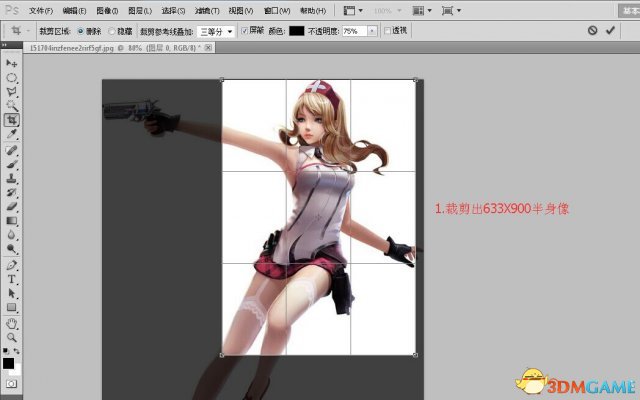Open the 编辑(E) menu
Viewport: 640px width, 400px height.
click(x=74, y=11)
